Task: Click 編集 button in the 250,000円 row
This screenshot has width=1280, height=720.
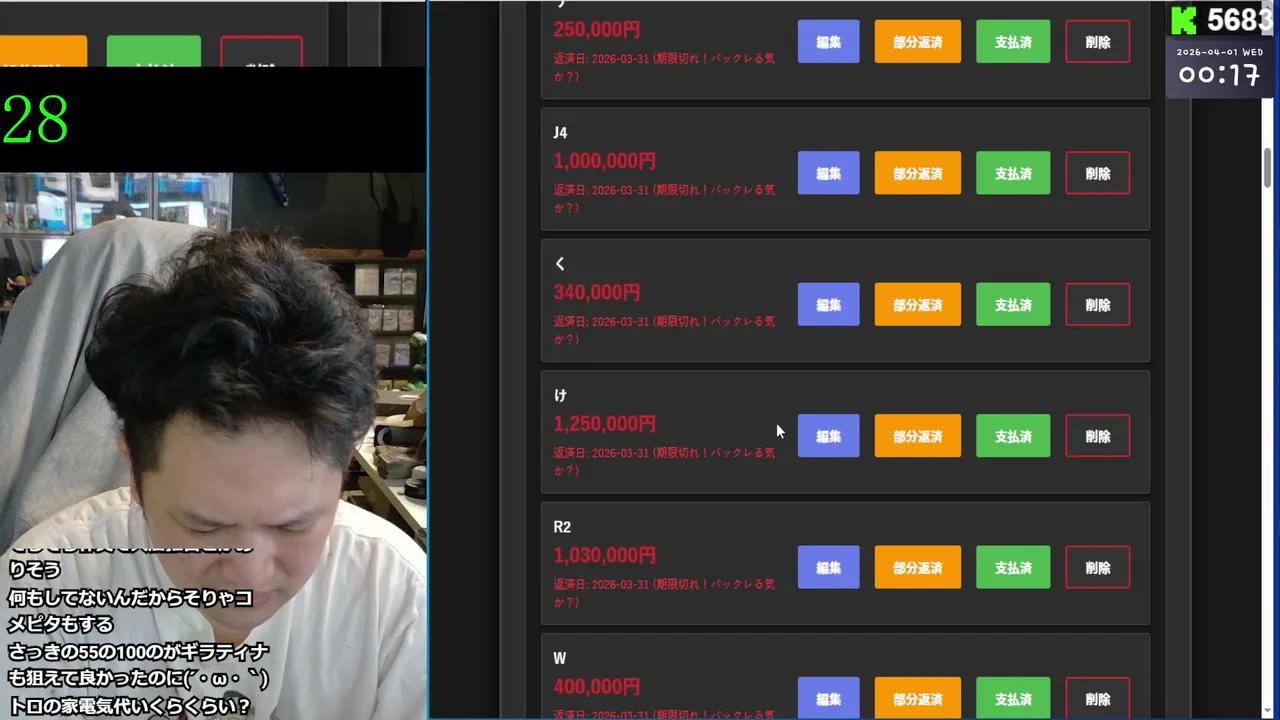Action: [x=828, y=42]
